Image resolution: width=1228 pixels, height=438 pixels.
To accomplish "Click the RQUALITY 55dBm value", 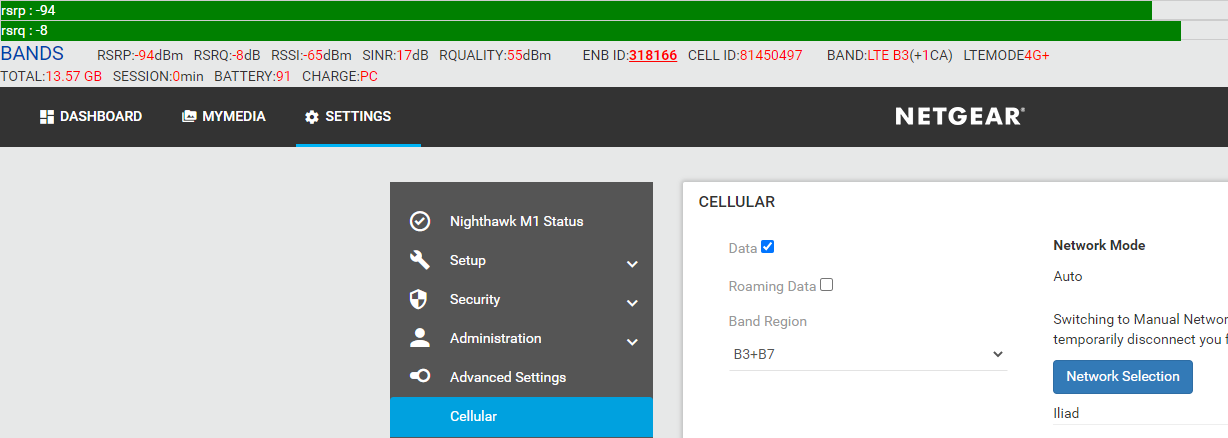I will 529,55.
